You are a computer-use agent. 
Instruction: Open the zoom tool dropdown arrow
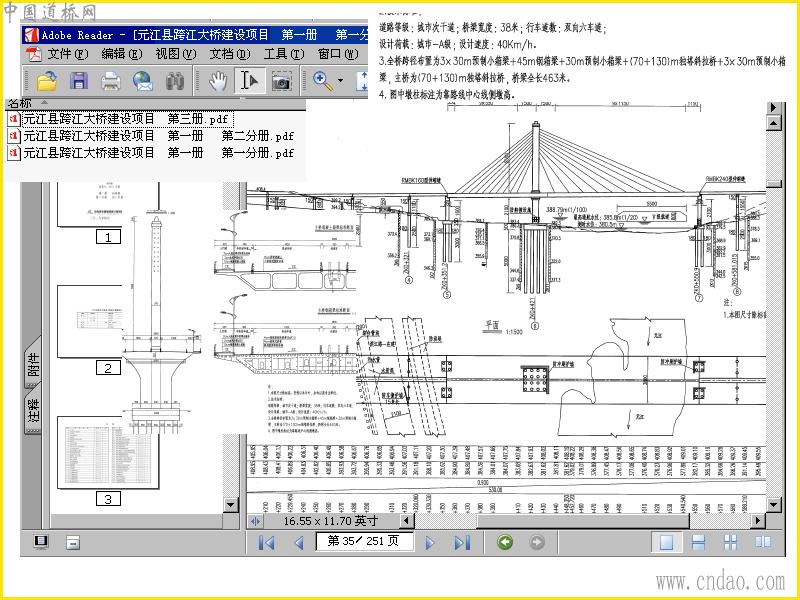[340, 81]
